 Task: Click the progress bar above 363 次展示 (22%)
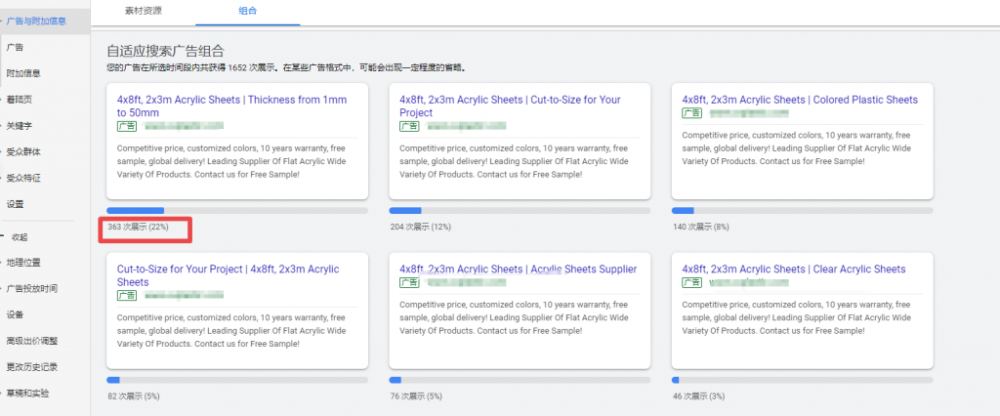tap(237, 211)
